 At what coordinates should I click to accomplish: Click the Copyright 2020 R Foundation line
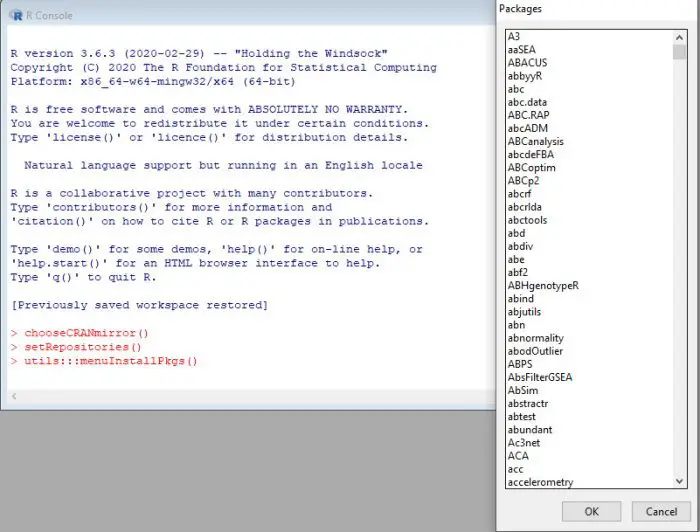224,67
